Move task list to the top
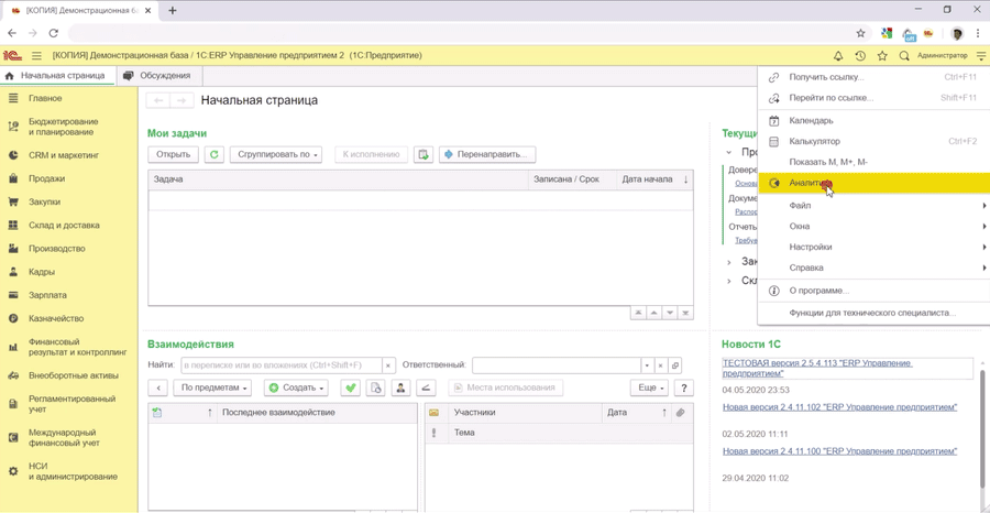This screenshot has height=529, width=992. coord(638,313)
